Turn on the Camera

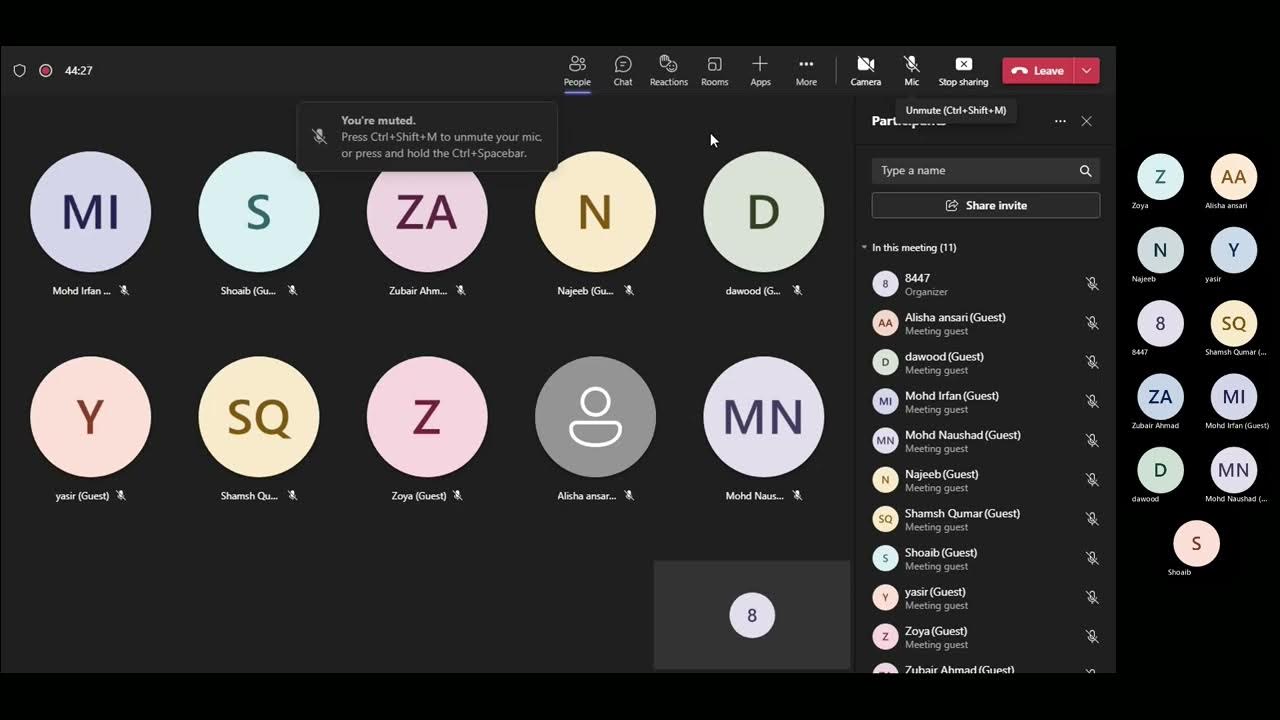tap(866, 71)
